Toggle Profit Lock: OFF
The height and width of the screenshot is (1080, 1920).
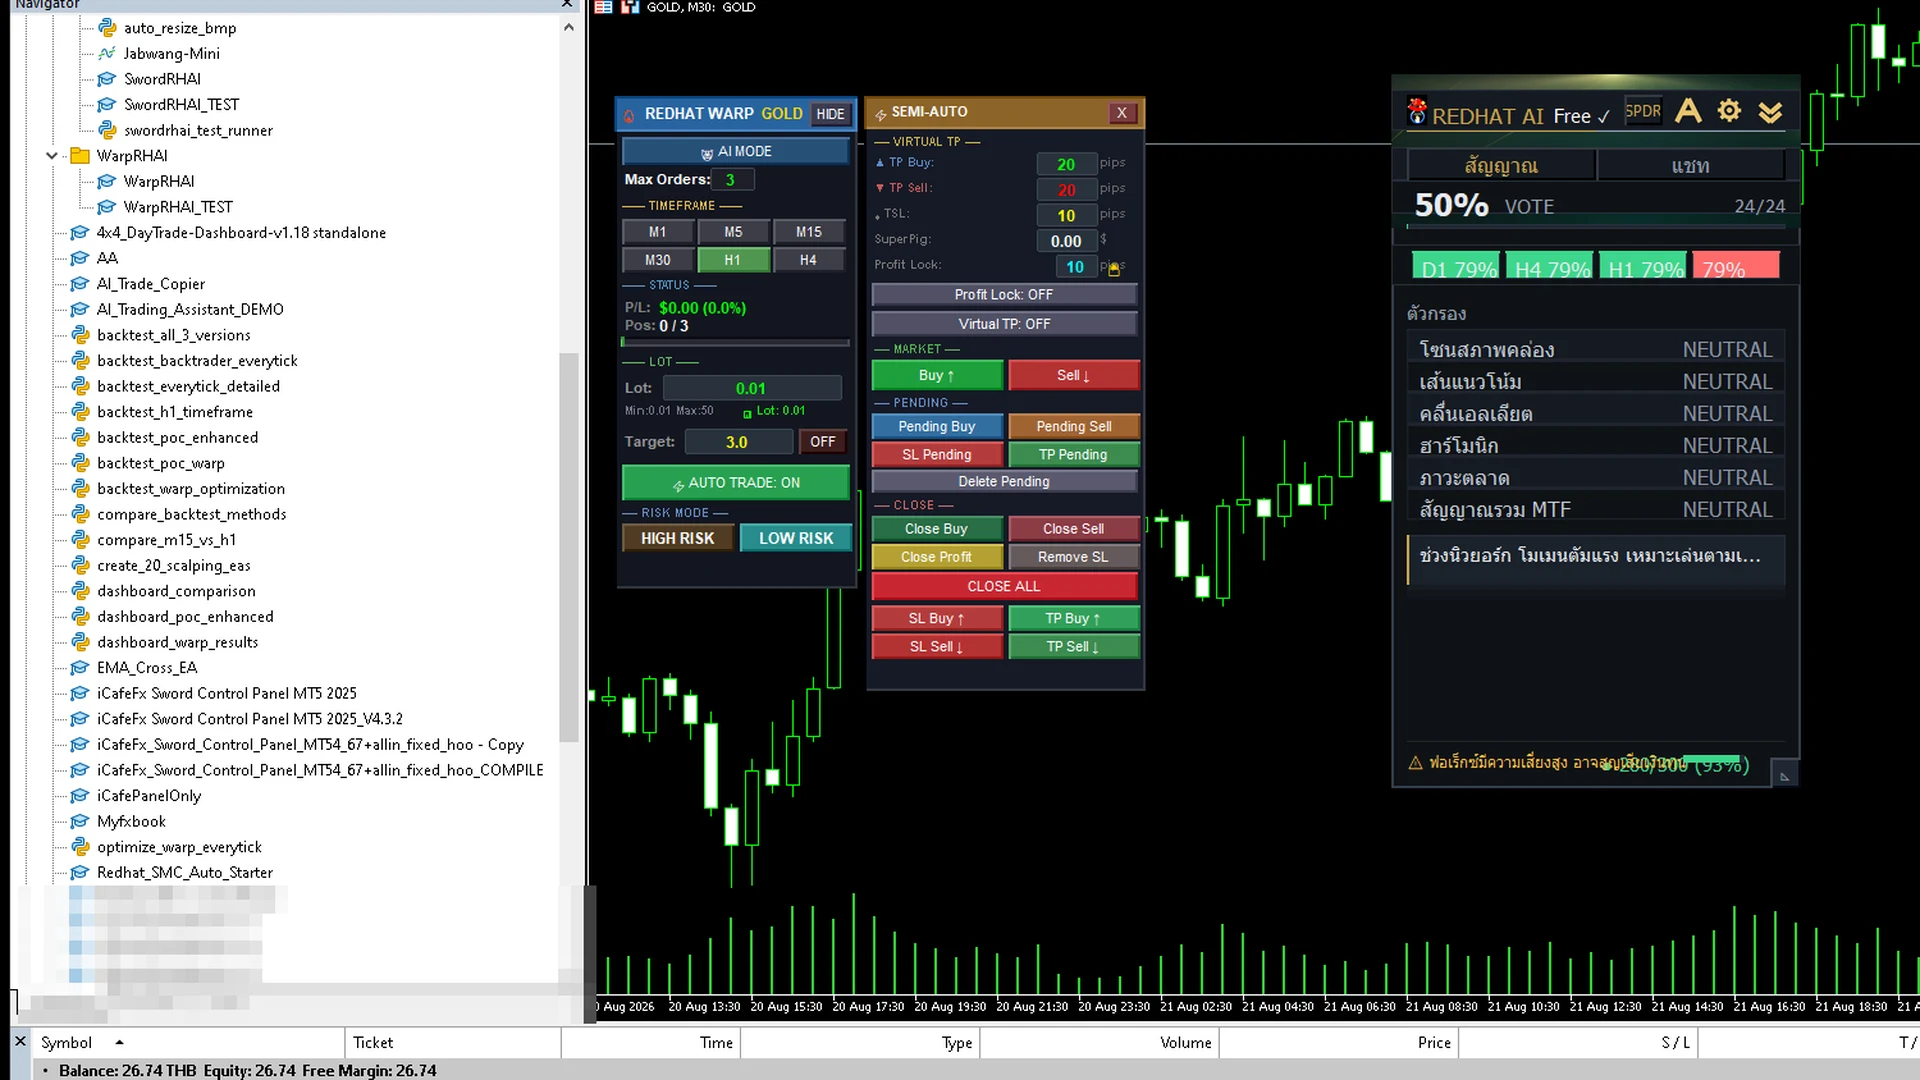coord(1004,295)
